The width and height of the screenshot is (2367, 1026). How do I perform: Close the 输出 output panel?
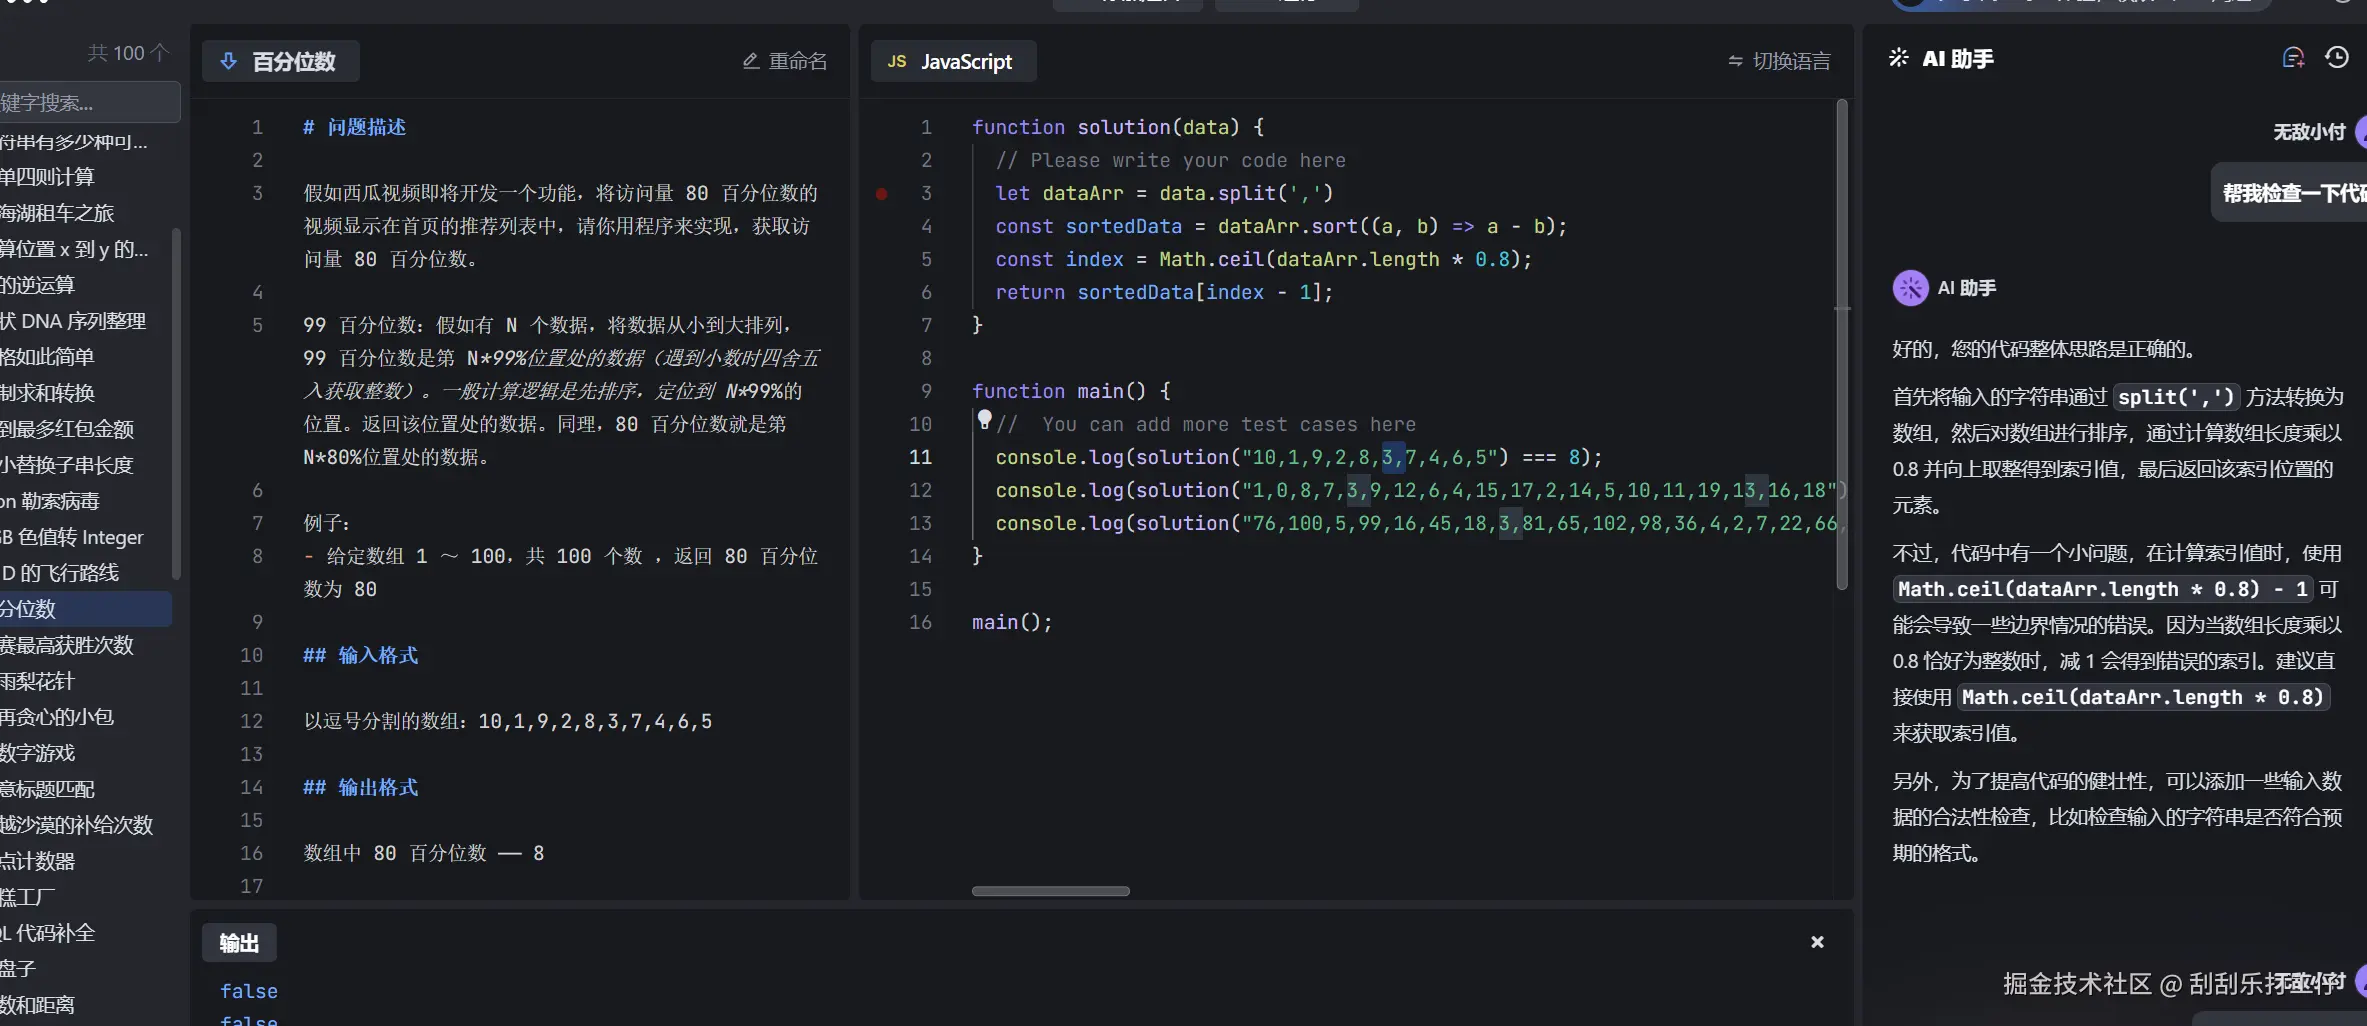pyautogui.click(x=1817, y=942)
